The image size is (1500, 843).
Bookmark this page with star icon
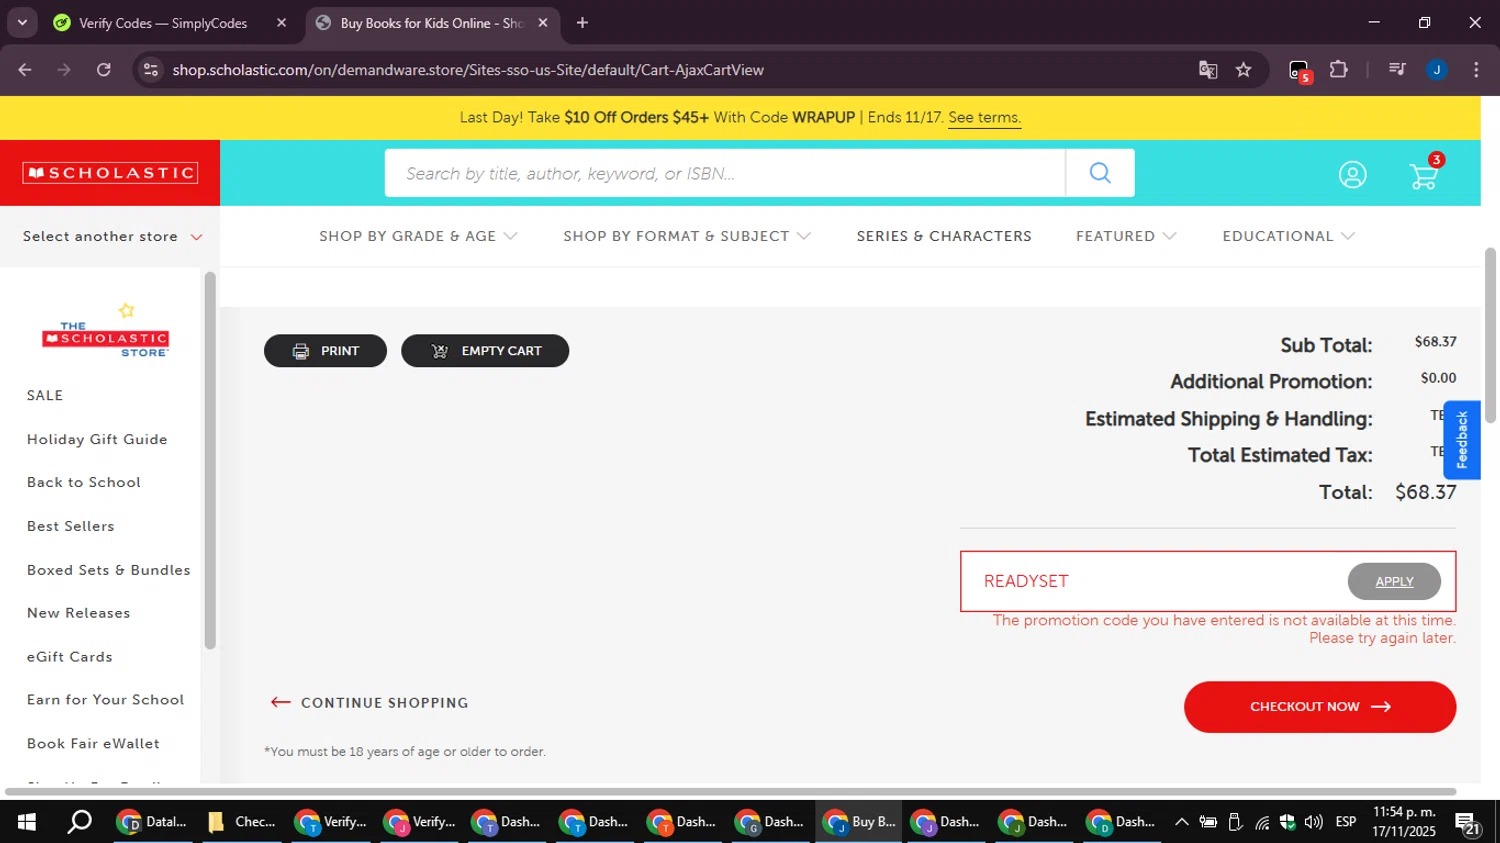pyautogui.click(x=1243, y=69)
